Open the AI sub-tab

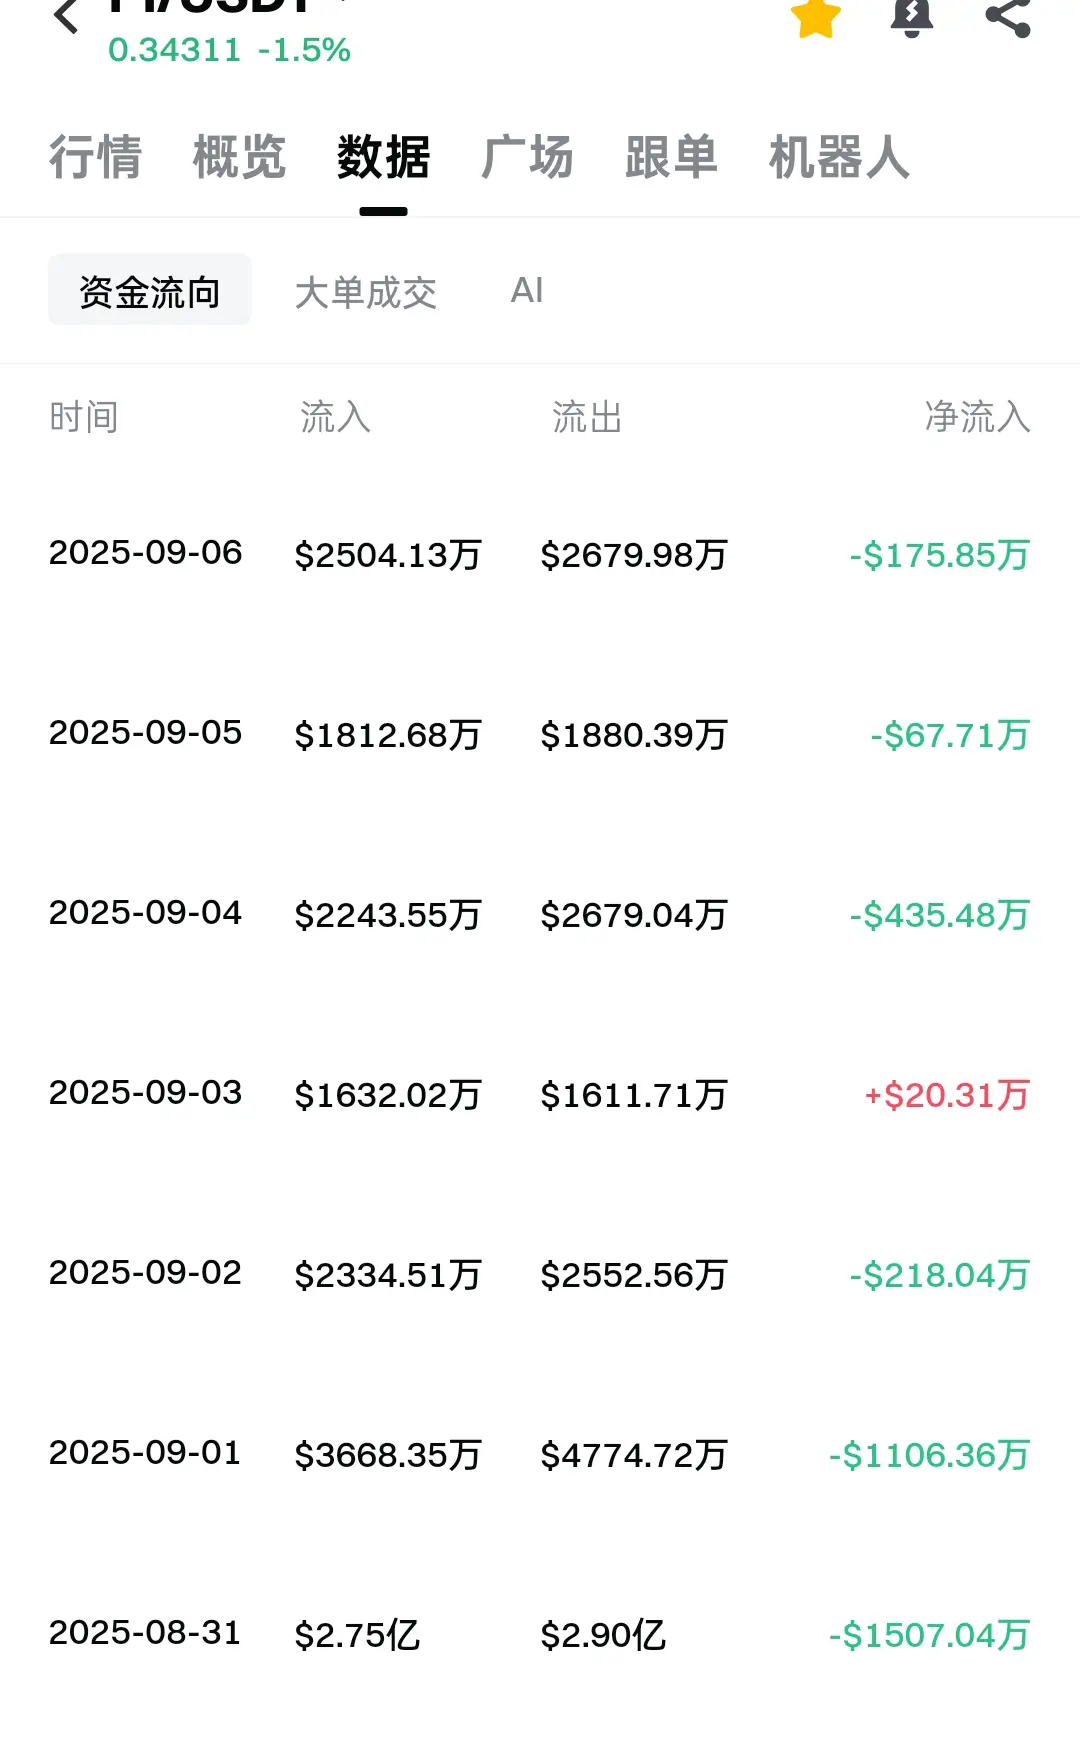point(527,291)
